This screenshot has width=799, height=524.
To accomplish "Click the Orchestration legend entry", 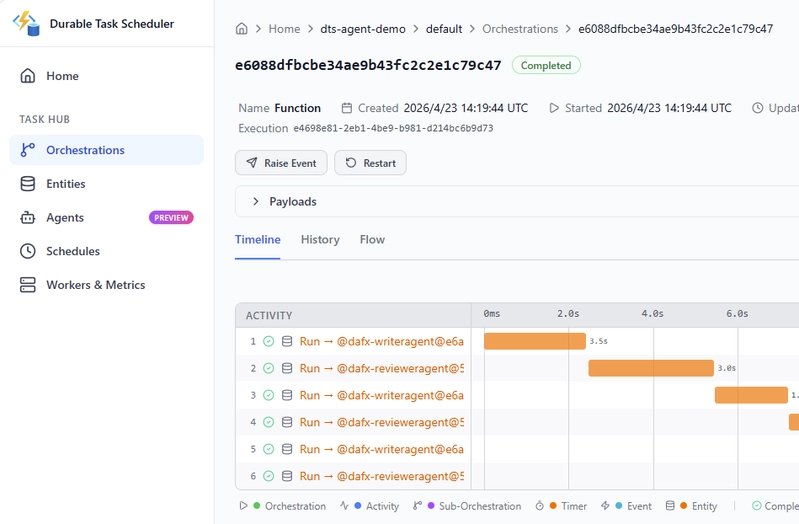I will (x=283, y=506).
